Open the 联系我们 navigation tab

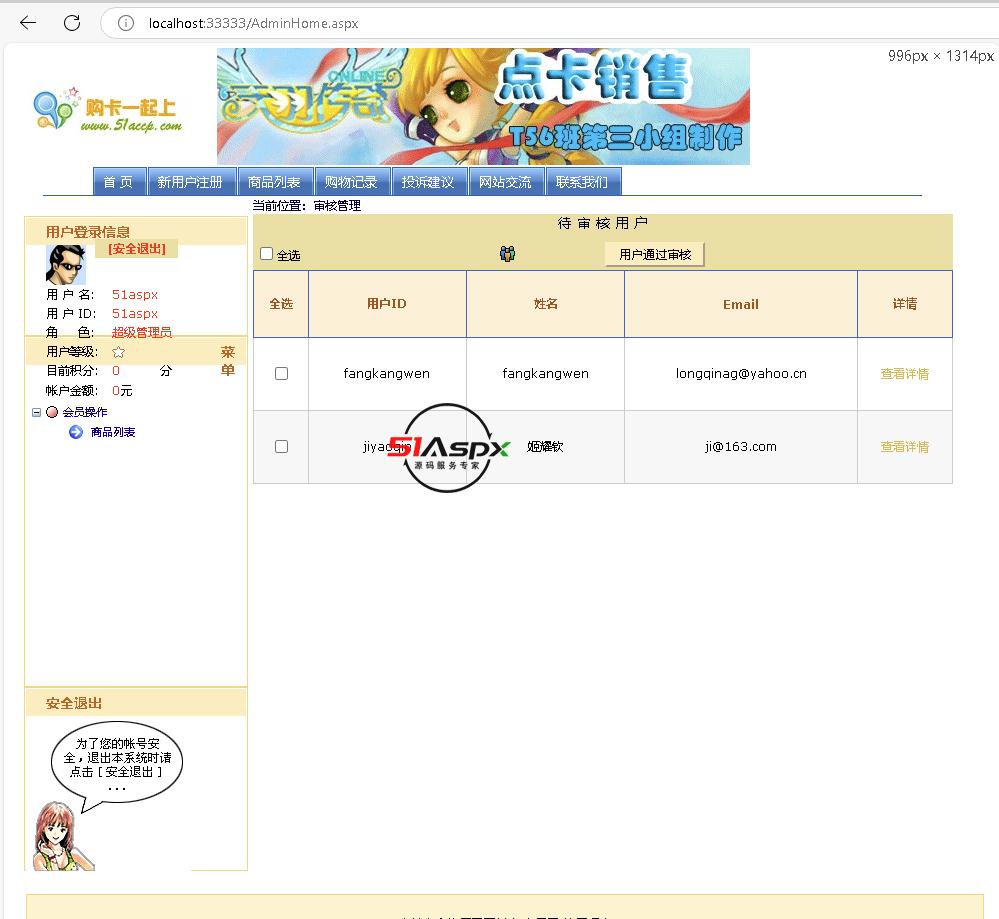pyautogui.click(x=582, y=182)
